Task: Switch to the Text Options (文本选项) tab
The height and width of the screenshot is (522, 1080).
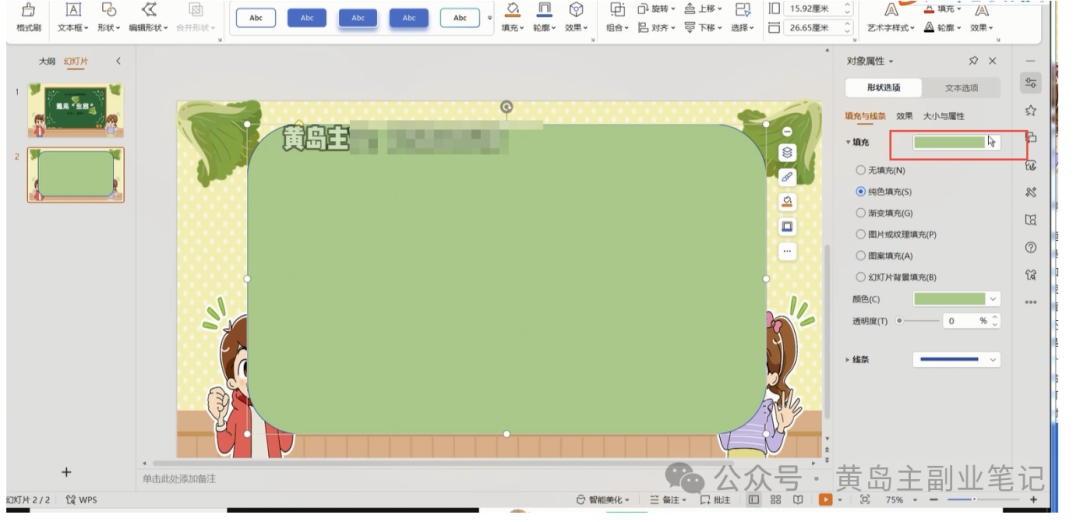Action: click(961, 88)
